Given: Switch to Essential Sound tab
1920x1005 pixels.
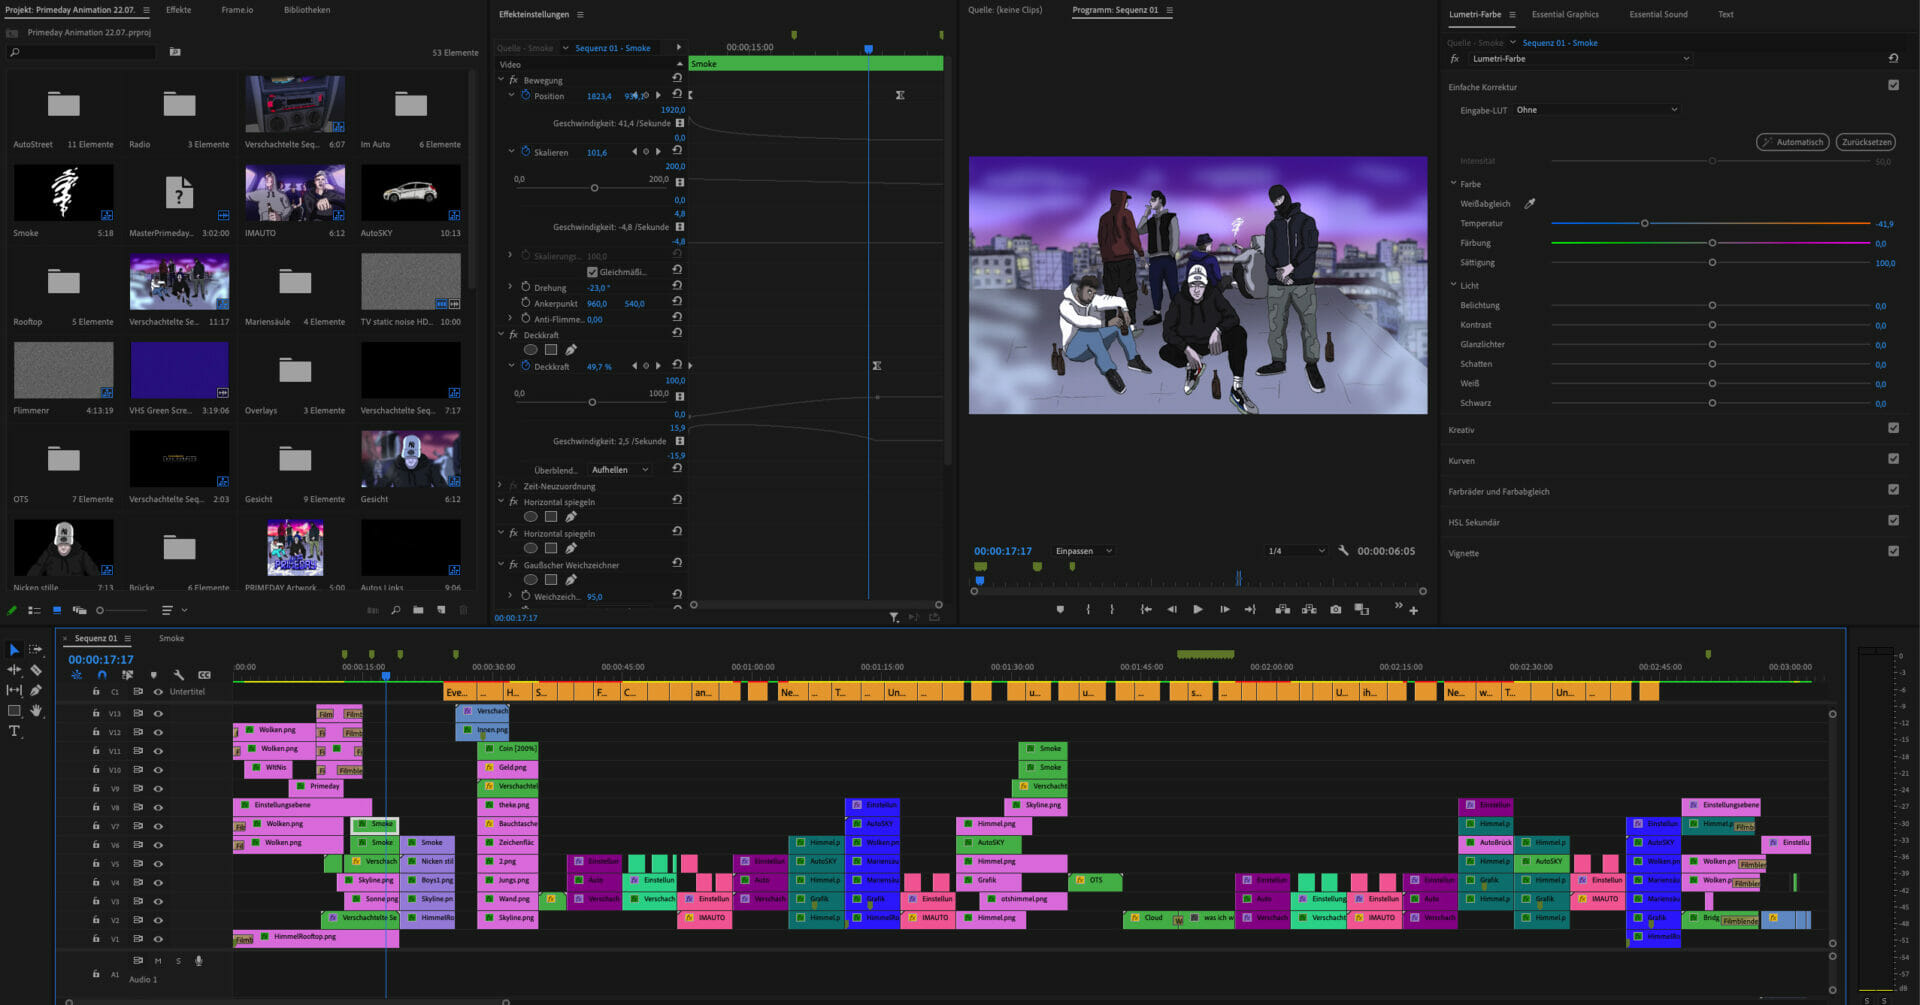Looking at the screenshot, I should (1658, 15).
